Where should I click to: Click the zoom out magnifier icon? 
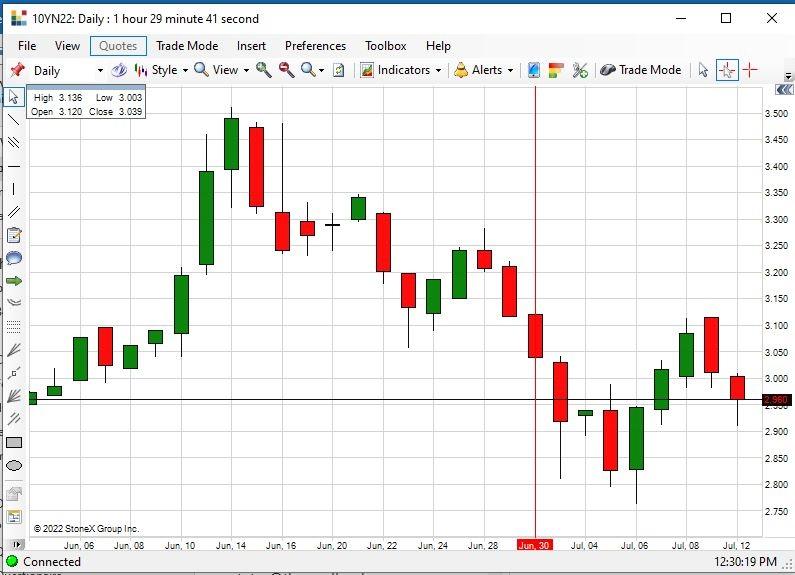click(286, 70)
